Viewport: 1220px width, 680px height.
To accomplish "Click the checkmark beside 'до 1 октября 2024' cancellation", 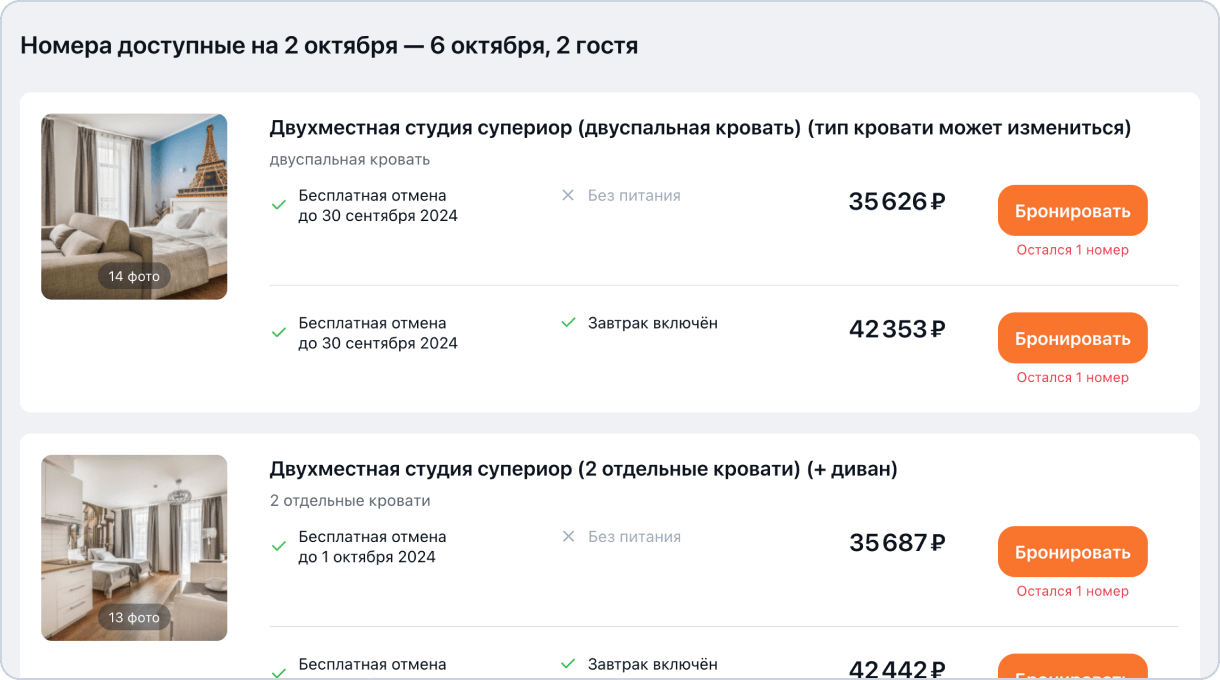I will 279,547.
